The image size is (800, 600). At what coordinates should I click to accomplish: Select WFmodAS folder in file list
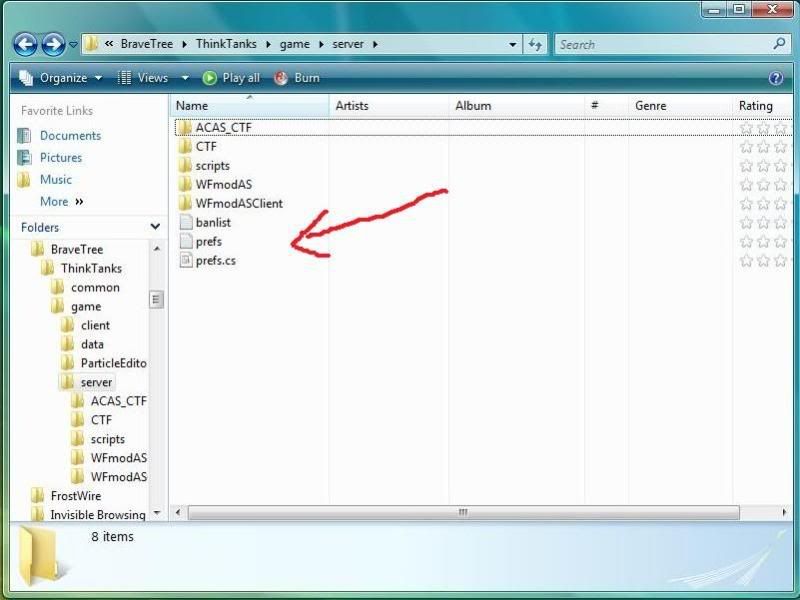point(223,184)
